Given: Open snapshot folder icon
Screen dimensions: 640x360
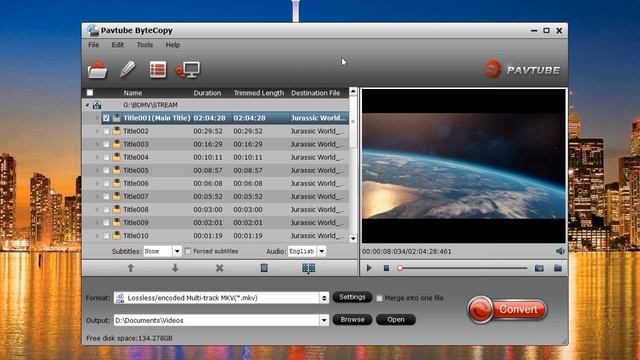Looking at the screenshot, I should tap(558, 268).
